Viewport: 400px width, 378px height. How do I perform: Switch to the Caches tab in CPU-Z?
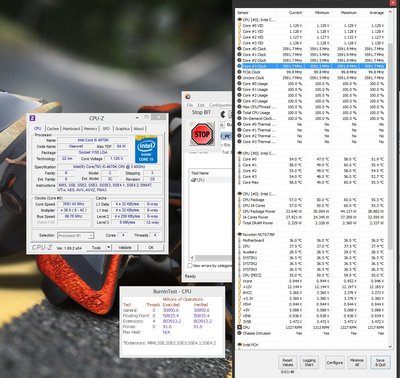pyautogui.click(x=53, y=129)
